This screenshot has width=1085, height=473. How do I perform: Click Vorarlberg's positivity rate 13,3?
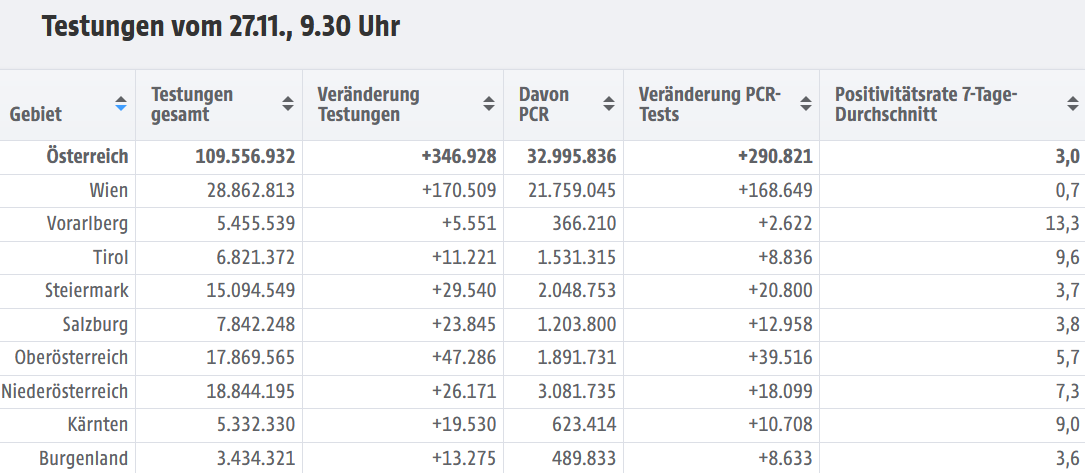click(1068, 224)
